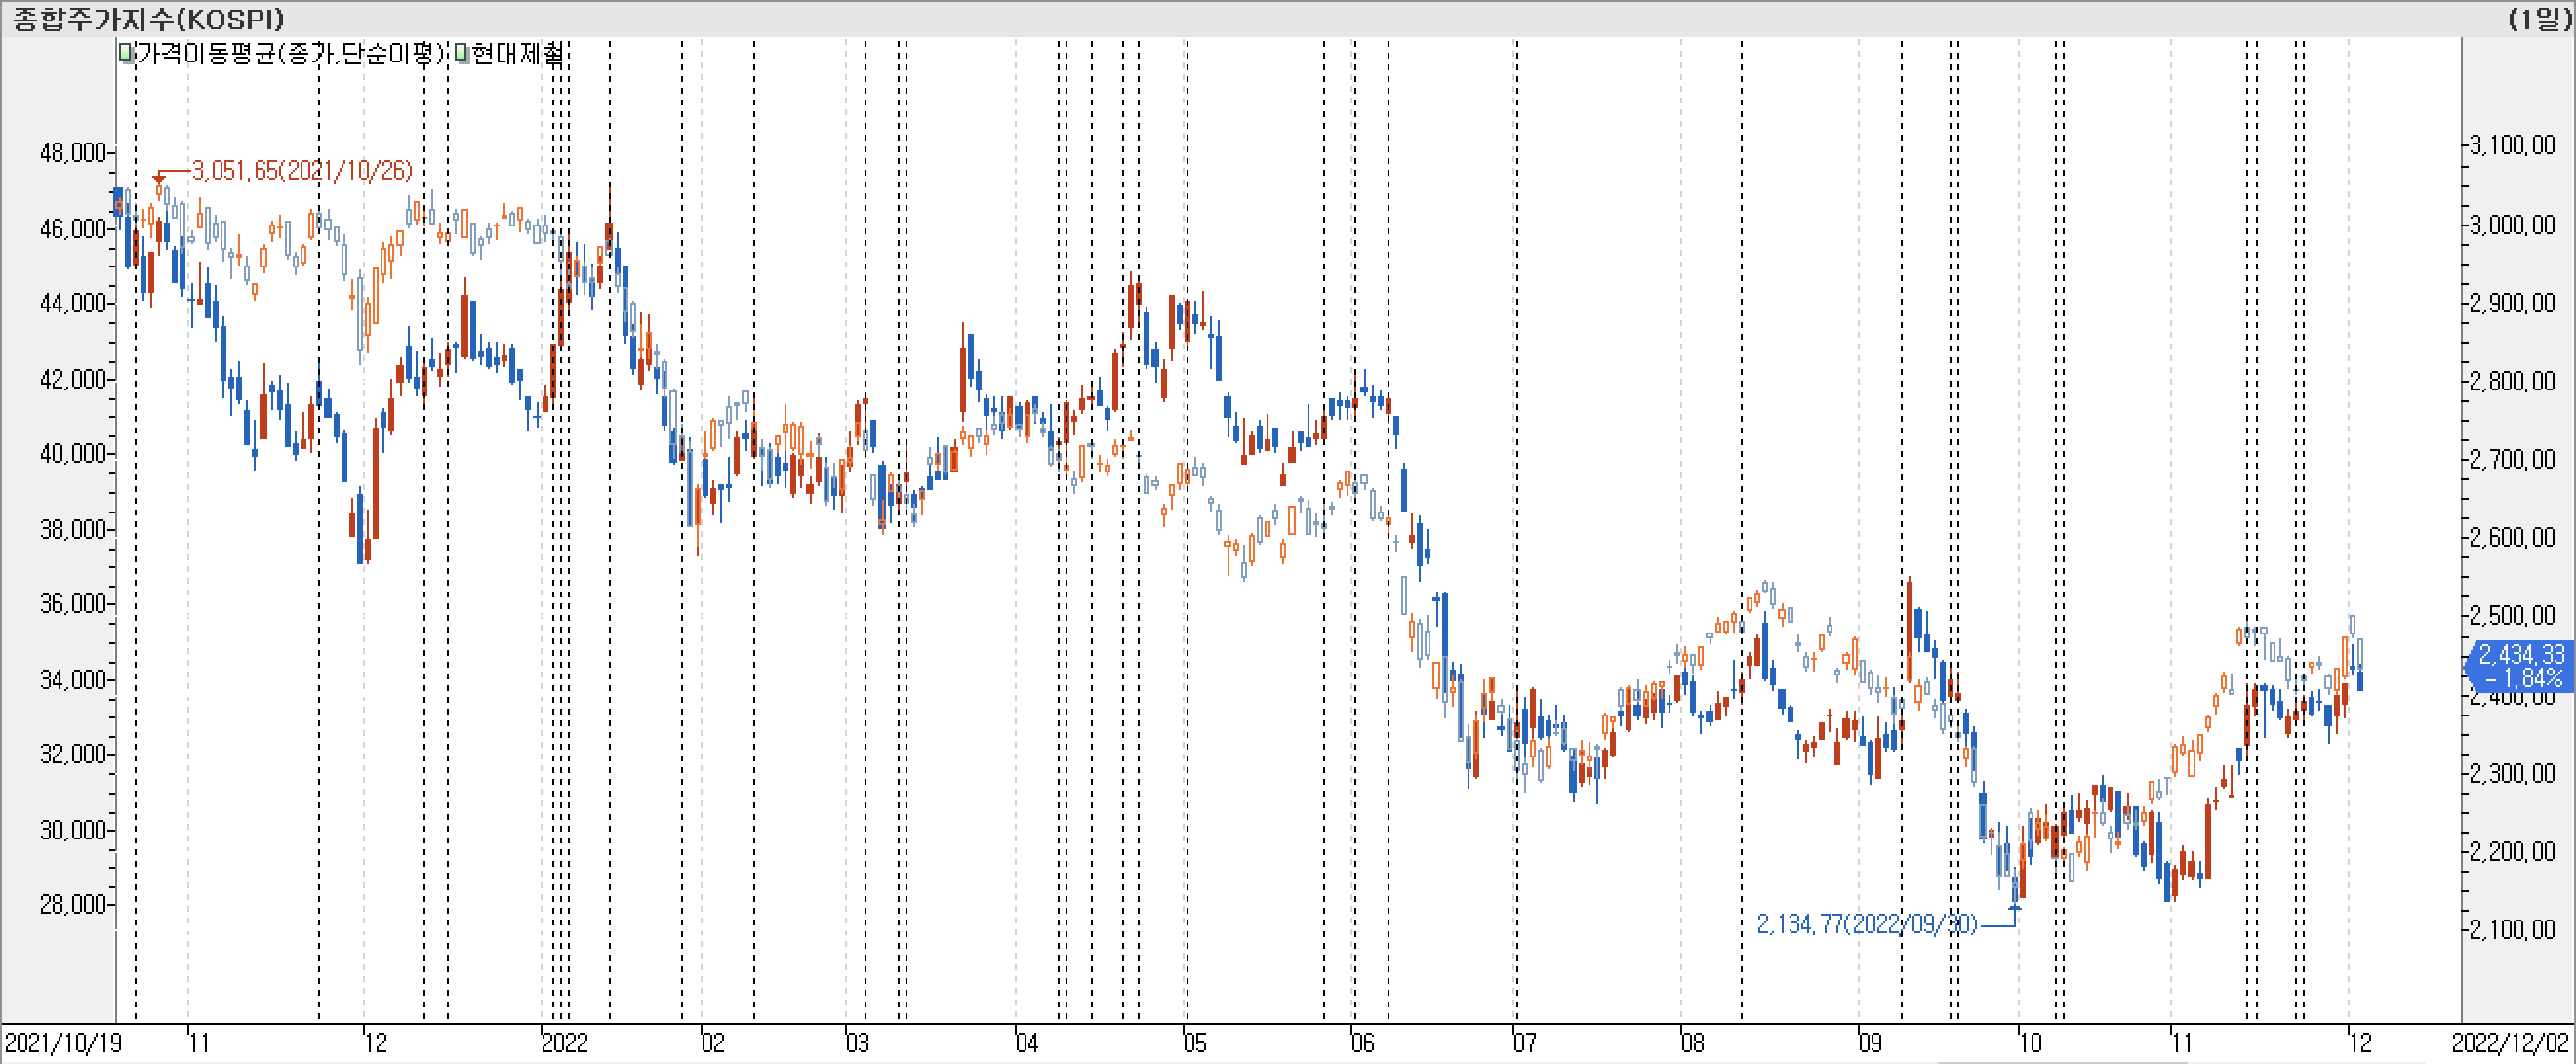
Task: Select the 현대제철 legend label
Action: [x=516, y=53]
